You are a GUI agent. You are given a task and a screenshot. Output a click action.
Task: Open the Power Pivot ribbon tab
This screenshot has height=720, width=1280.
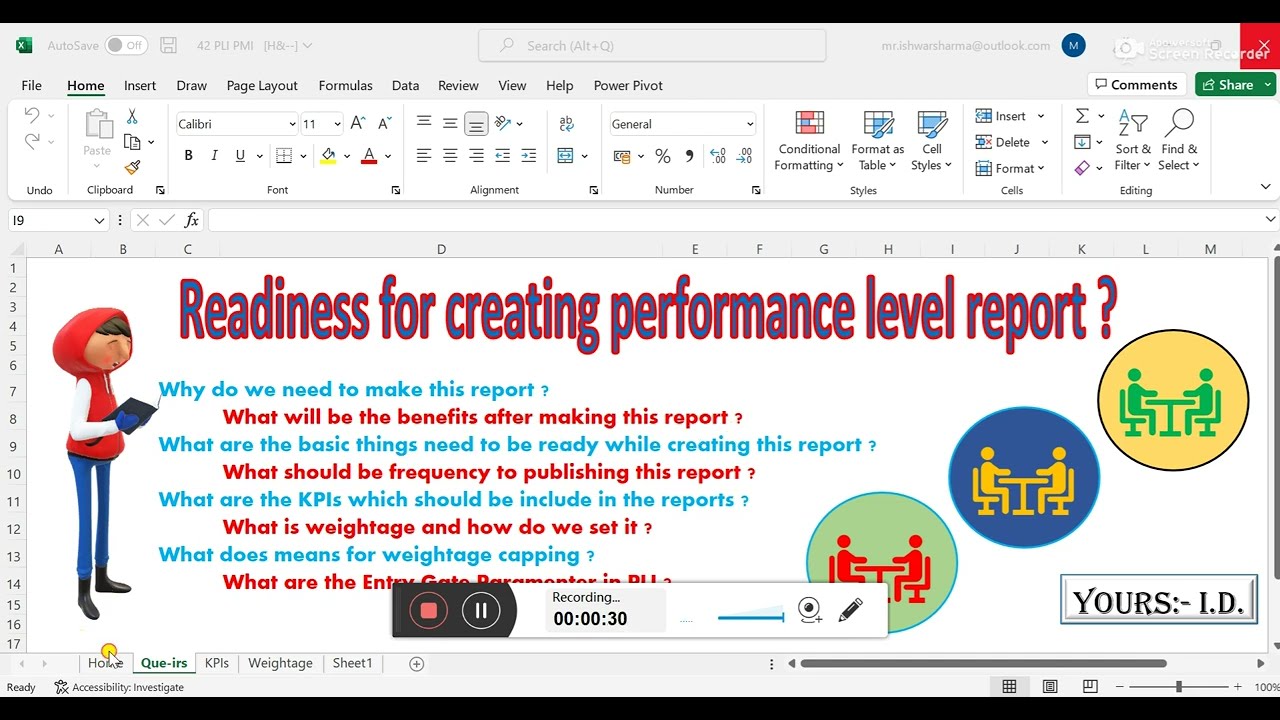[x=628, y=85]
